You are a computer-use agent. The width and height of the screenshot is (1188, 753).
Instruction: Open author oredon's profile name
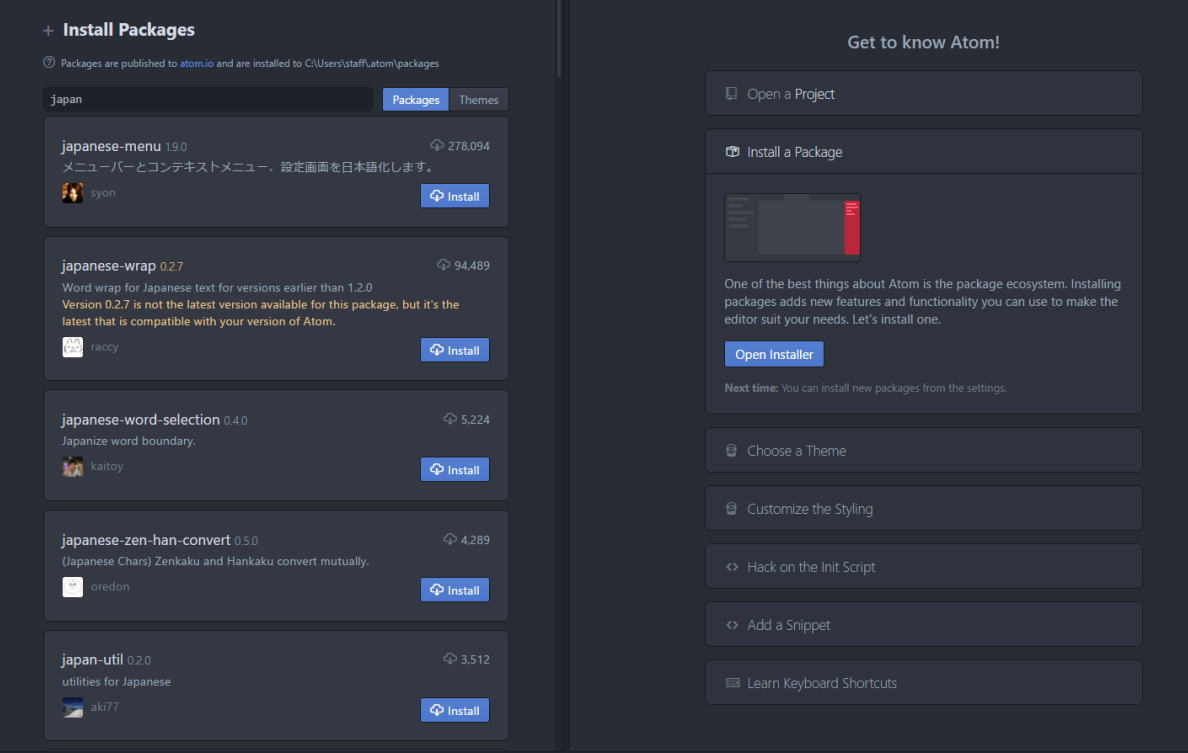110,587
